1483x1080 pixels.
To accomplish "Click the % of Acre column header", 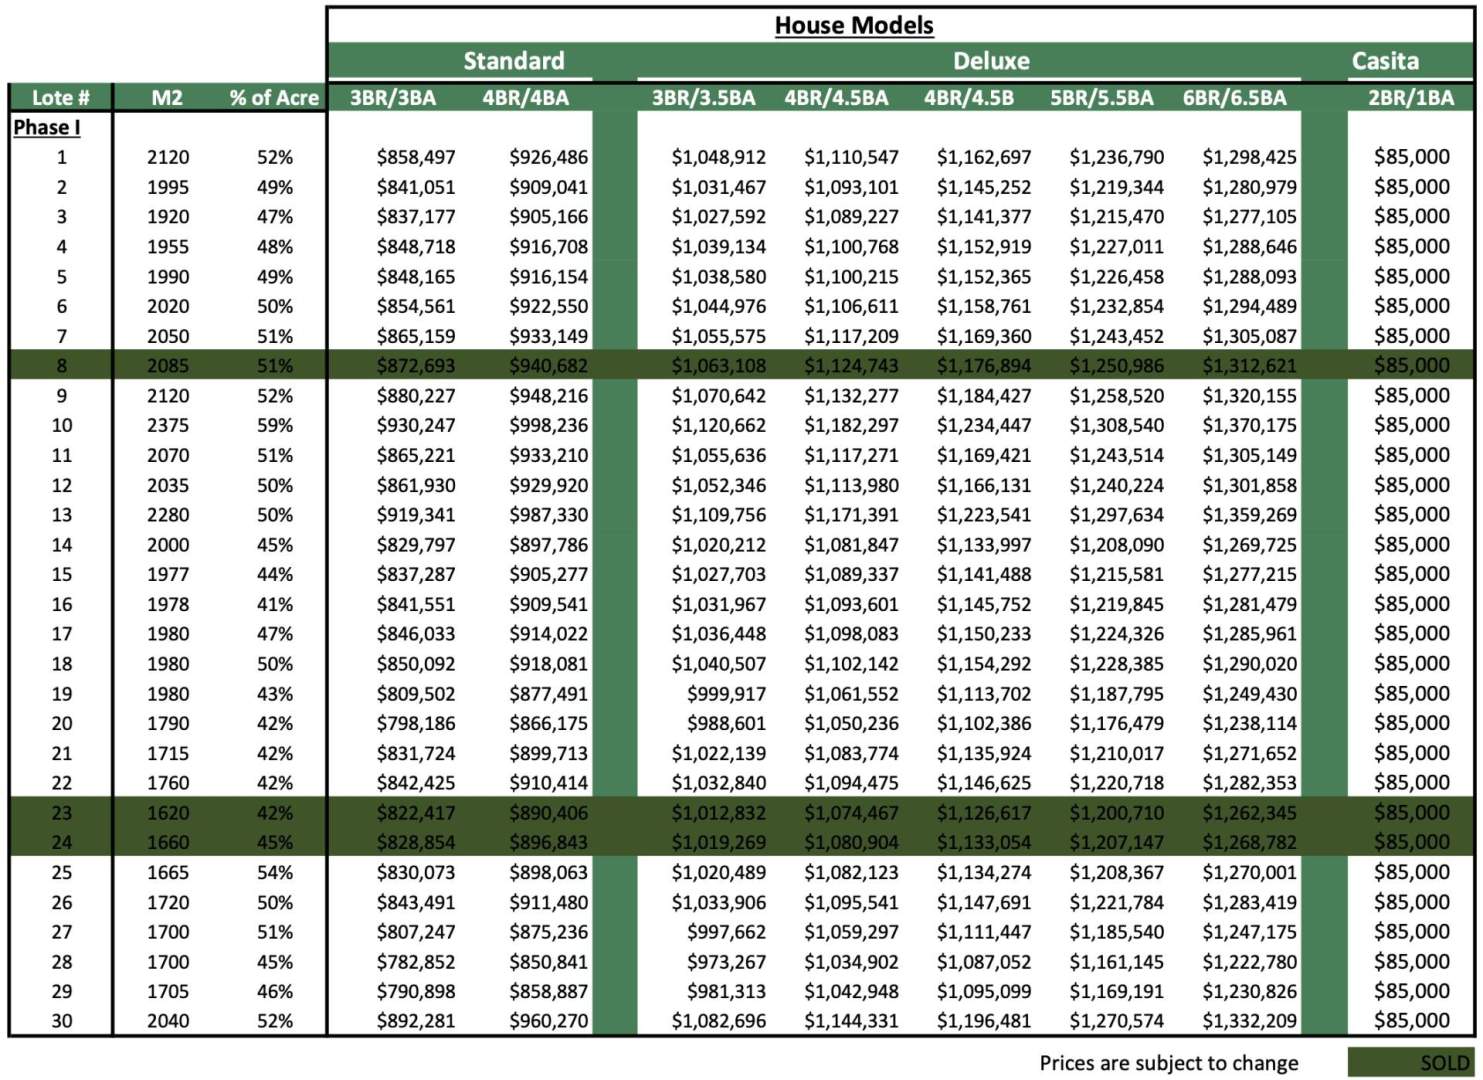I will 273,98.
